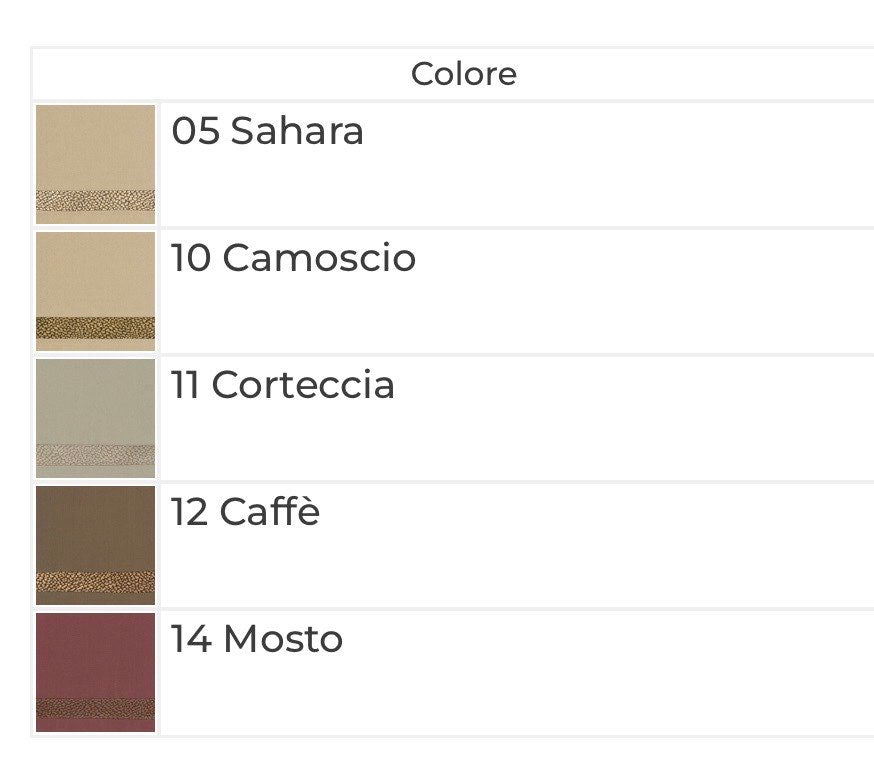
Task: Click the pale patterned stripe in Corteccia swatch
Action: pyautogui.click(x=95, y=455)
